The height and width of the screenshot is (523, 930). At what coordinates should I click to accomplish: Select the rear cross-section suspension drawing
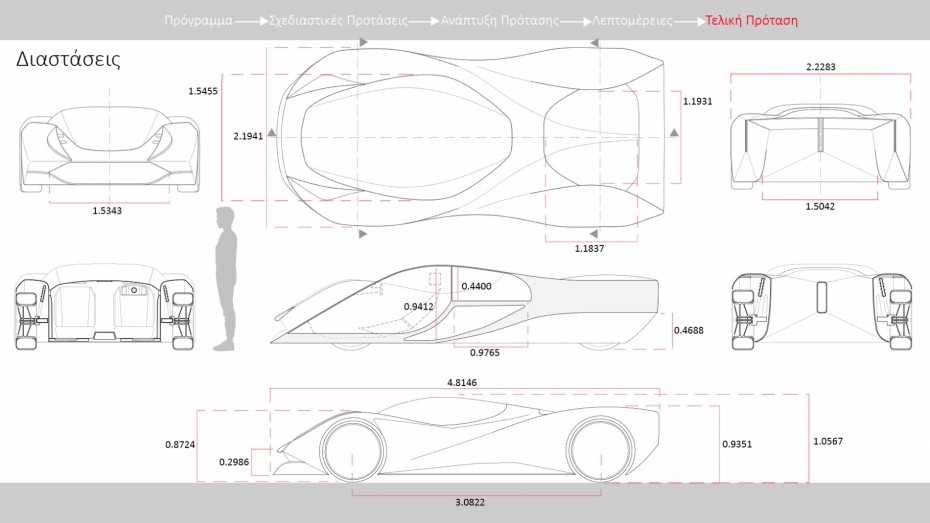pyautogui.click(x=821, y=307)
